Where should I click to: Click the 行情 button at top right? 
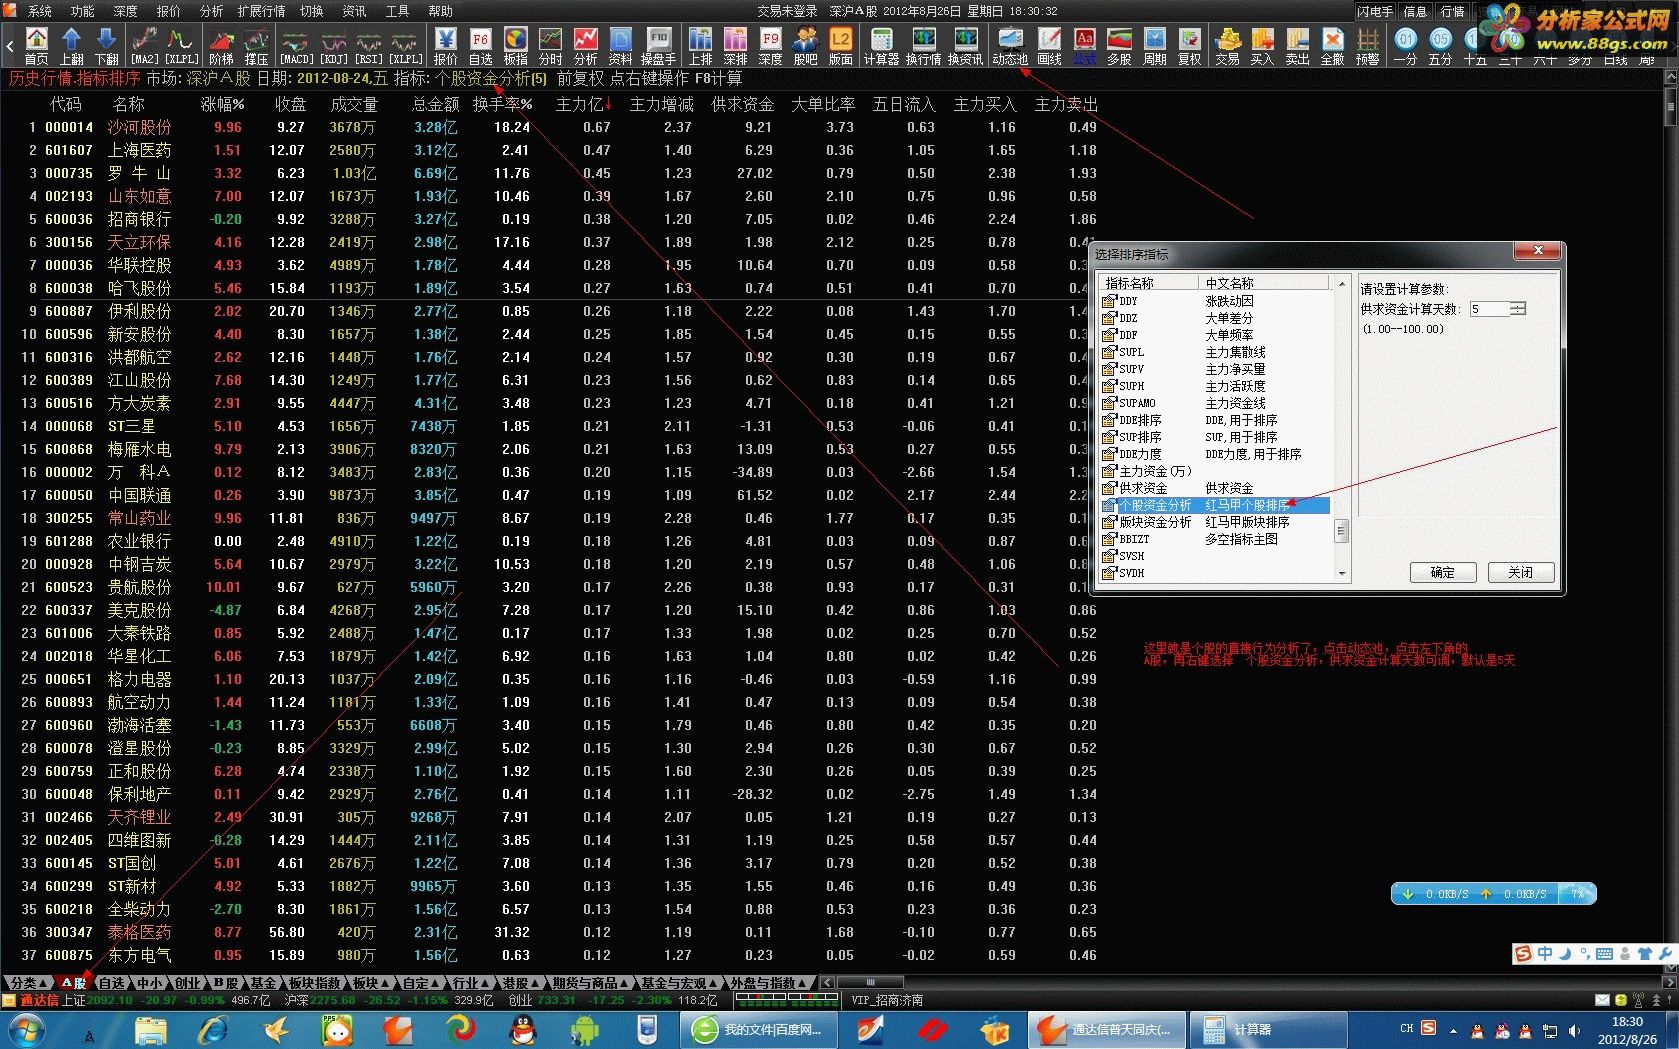pyautogui.click(x=1452, y=11)
